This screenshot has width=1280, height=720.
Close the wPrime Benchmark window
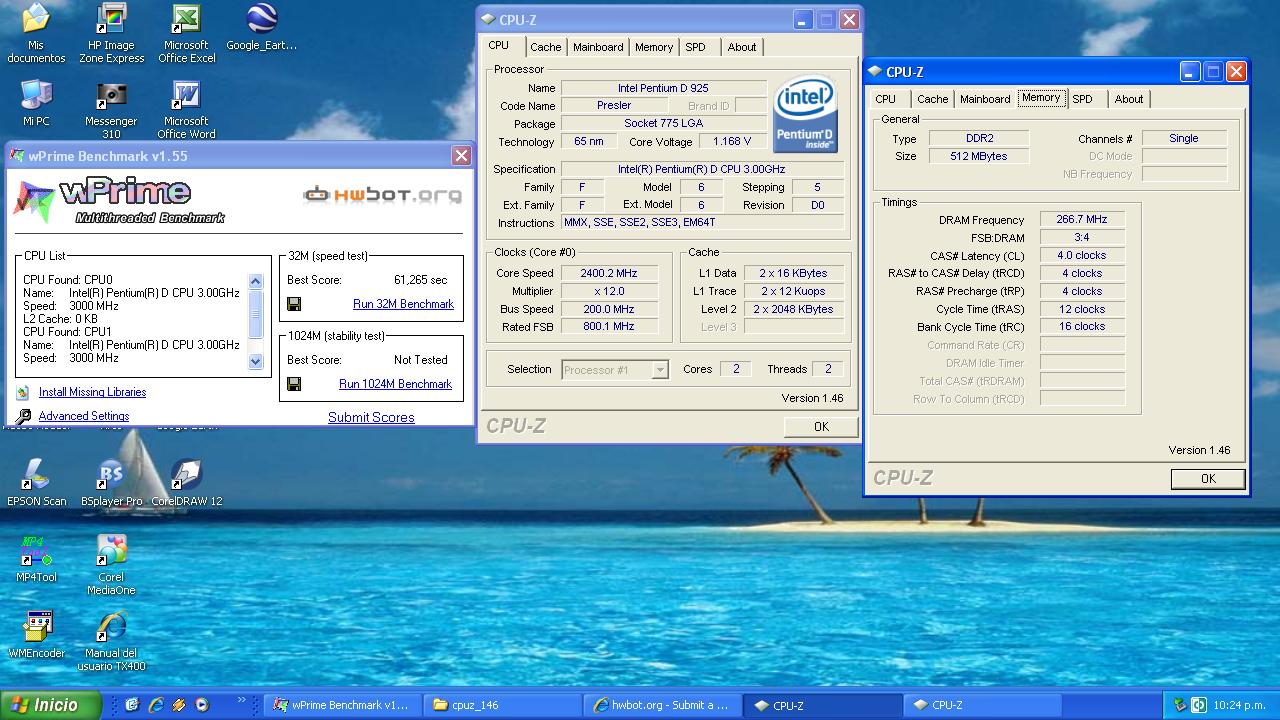(461, 156)
